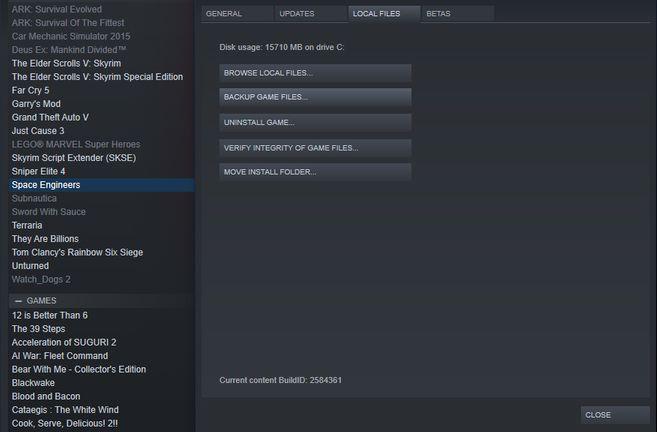Select Sword With Sauce
Viewport: 657px width, 432px height.
pos(49,212)
